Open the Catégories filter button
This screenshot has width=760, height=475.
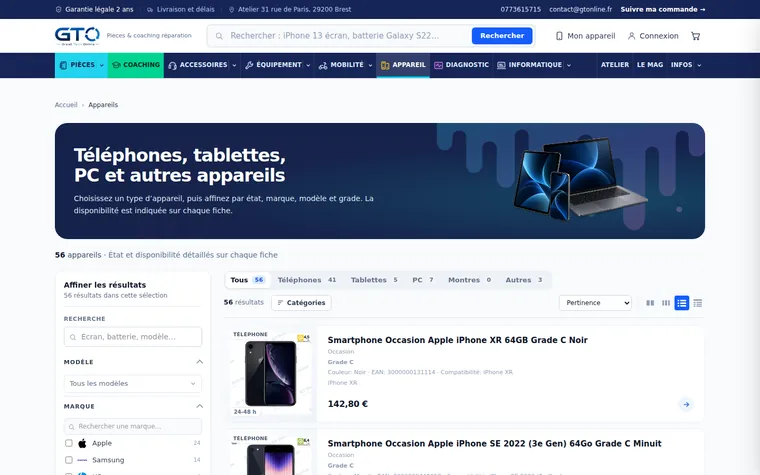point(301,302)
